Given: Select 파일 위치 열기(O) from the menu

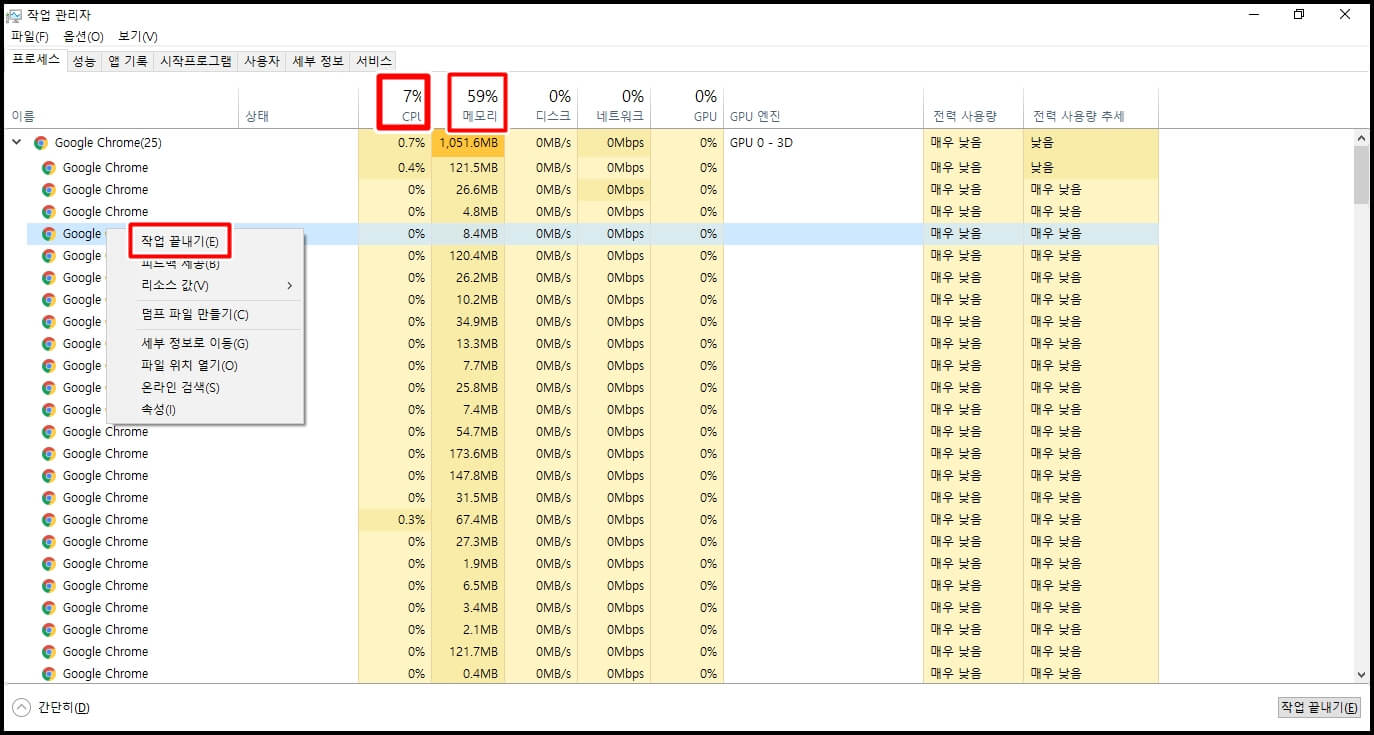Looking at the screenshot, I should click(204, 366).
